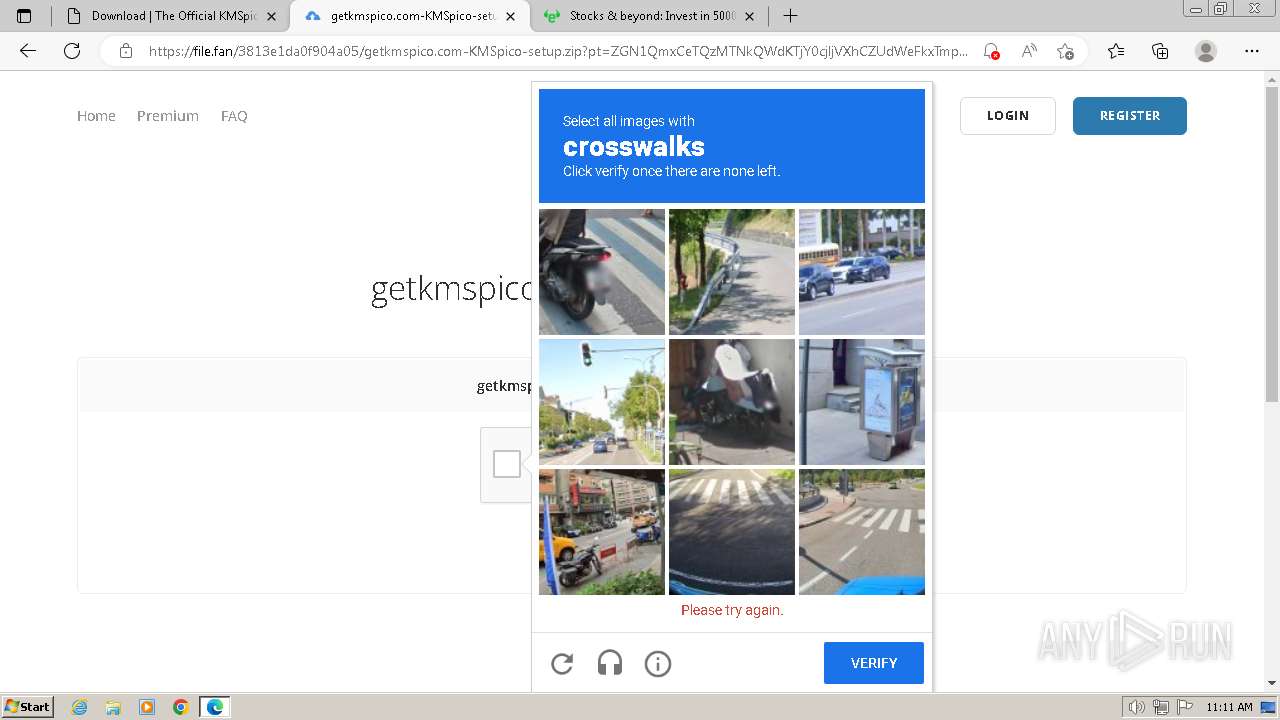This screenshot has height=720, width=1280.
Task: Select the parked cars and bus image tile
Action: [x=862, y=272]
